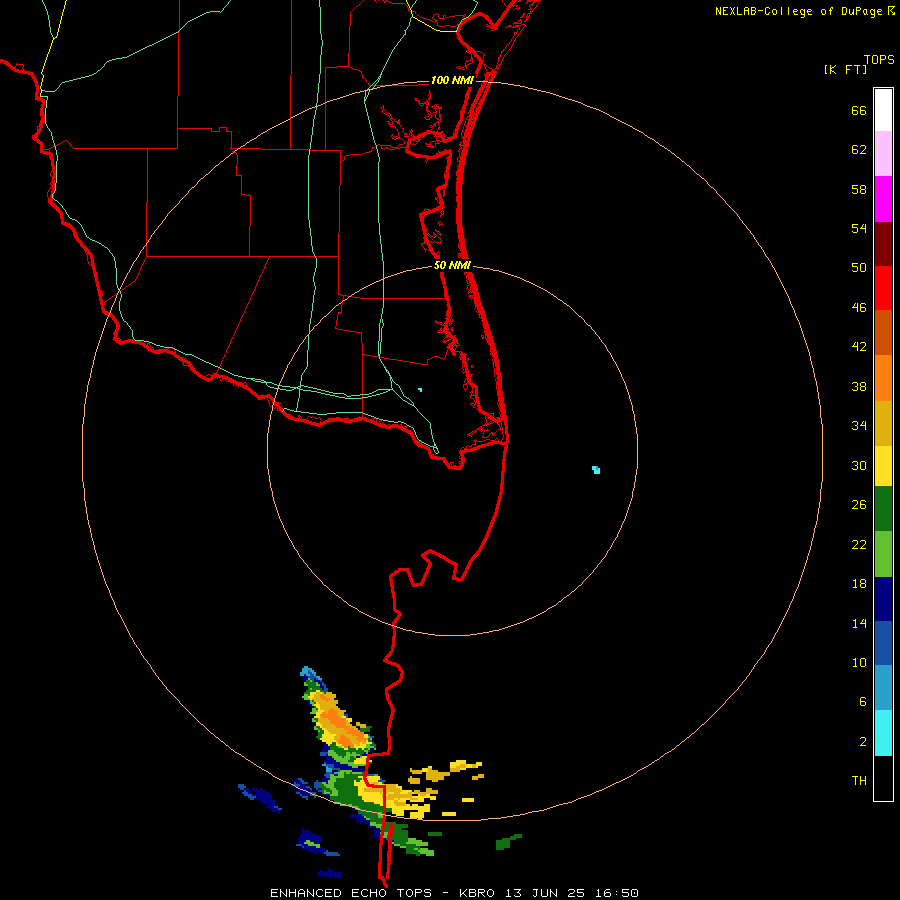Click the legend value 18

(x=859, y=583)
